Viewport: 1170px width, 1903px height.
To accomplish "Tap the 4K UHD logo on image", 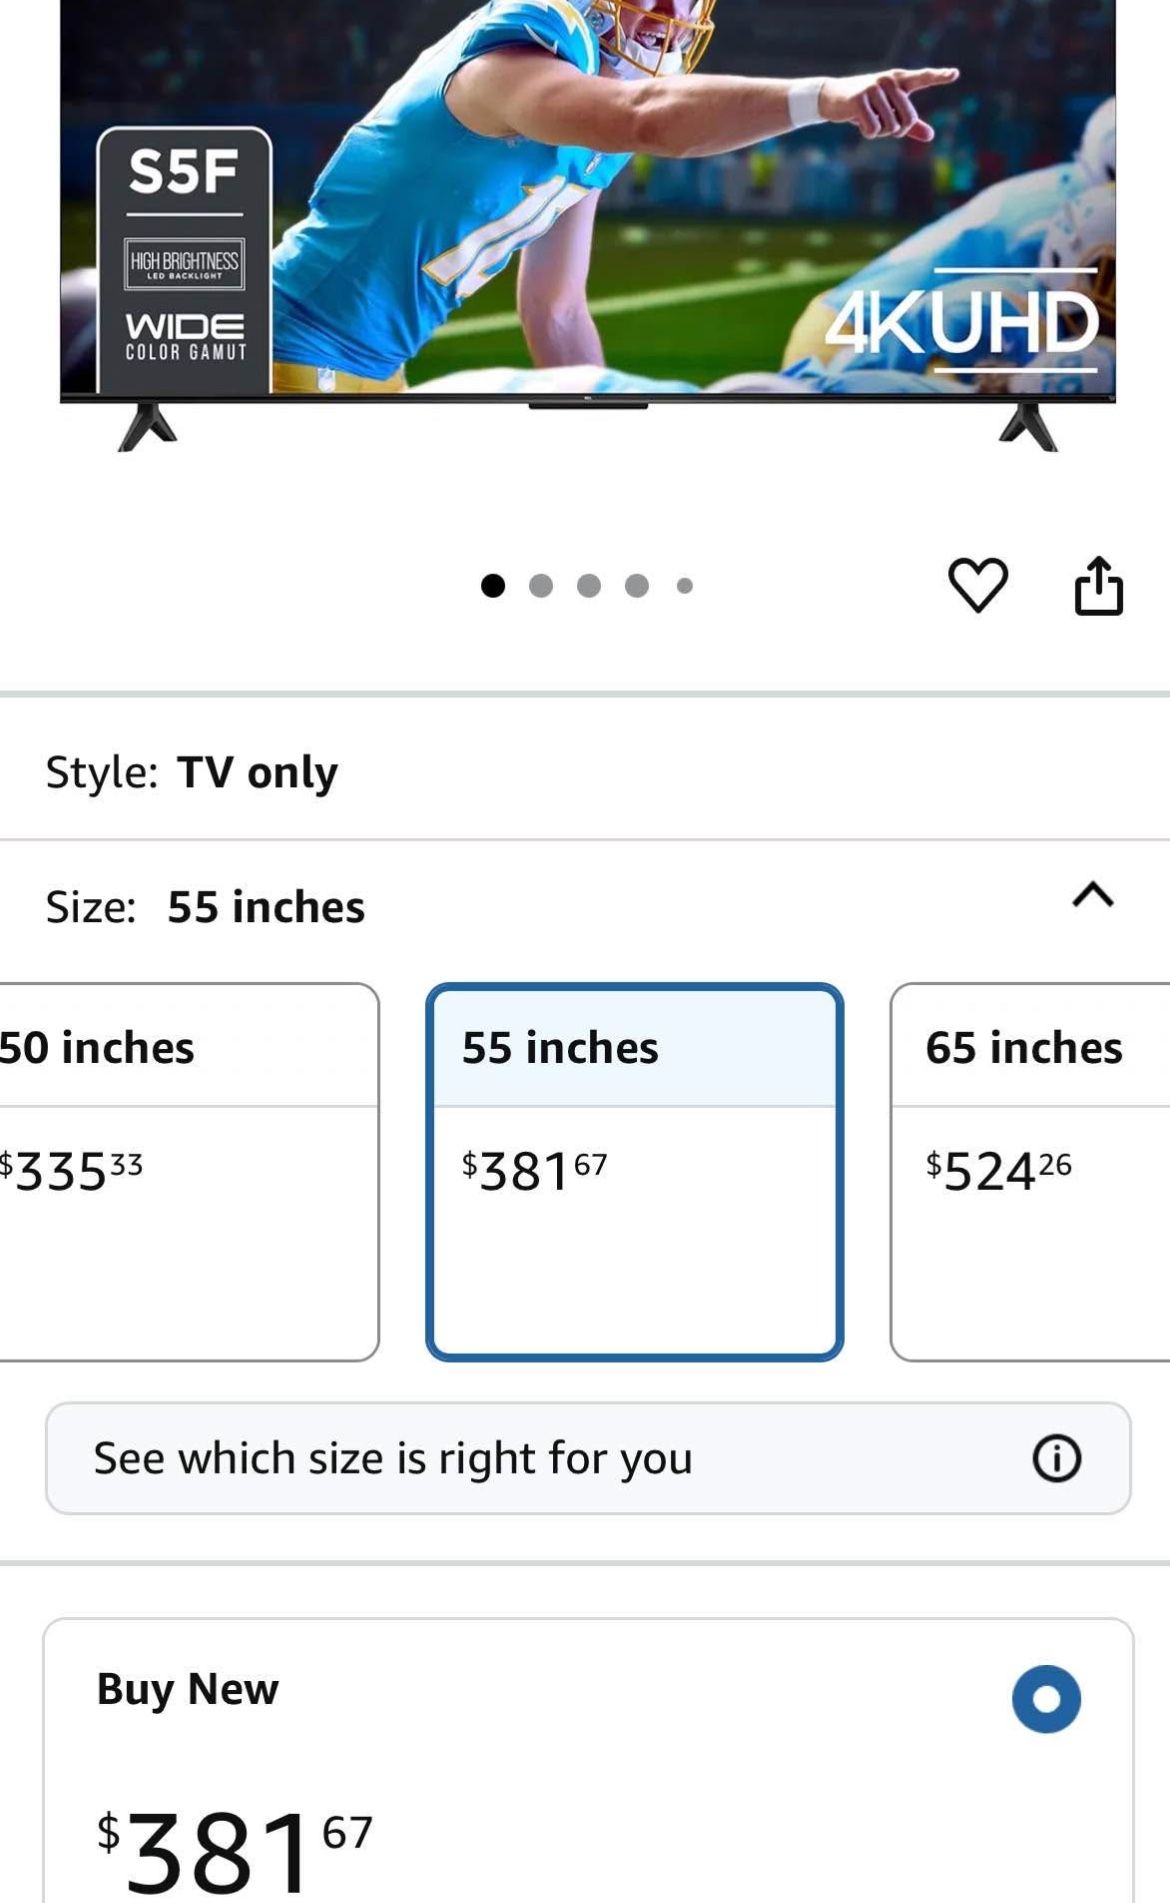I will point(962,322).
